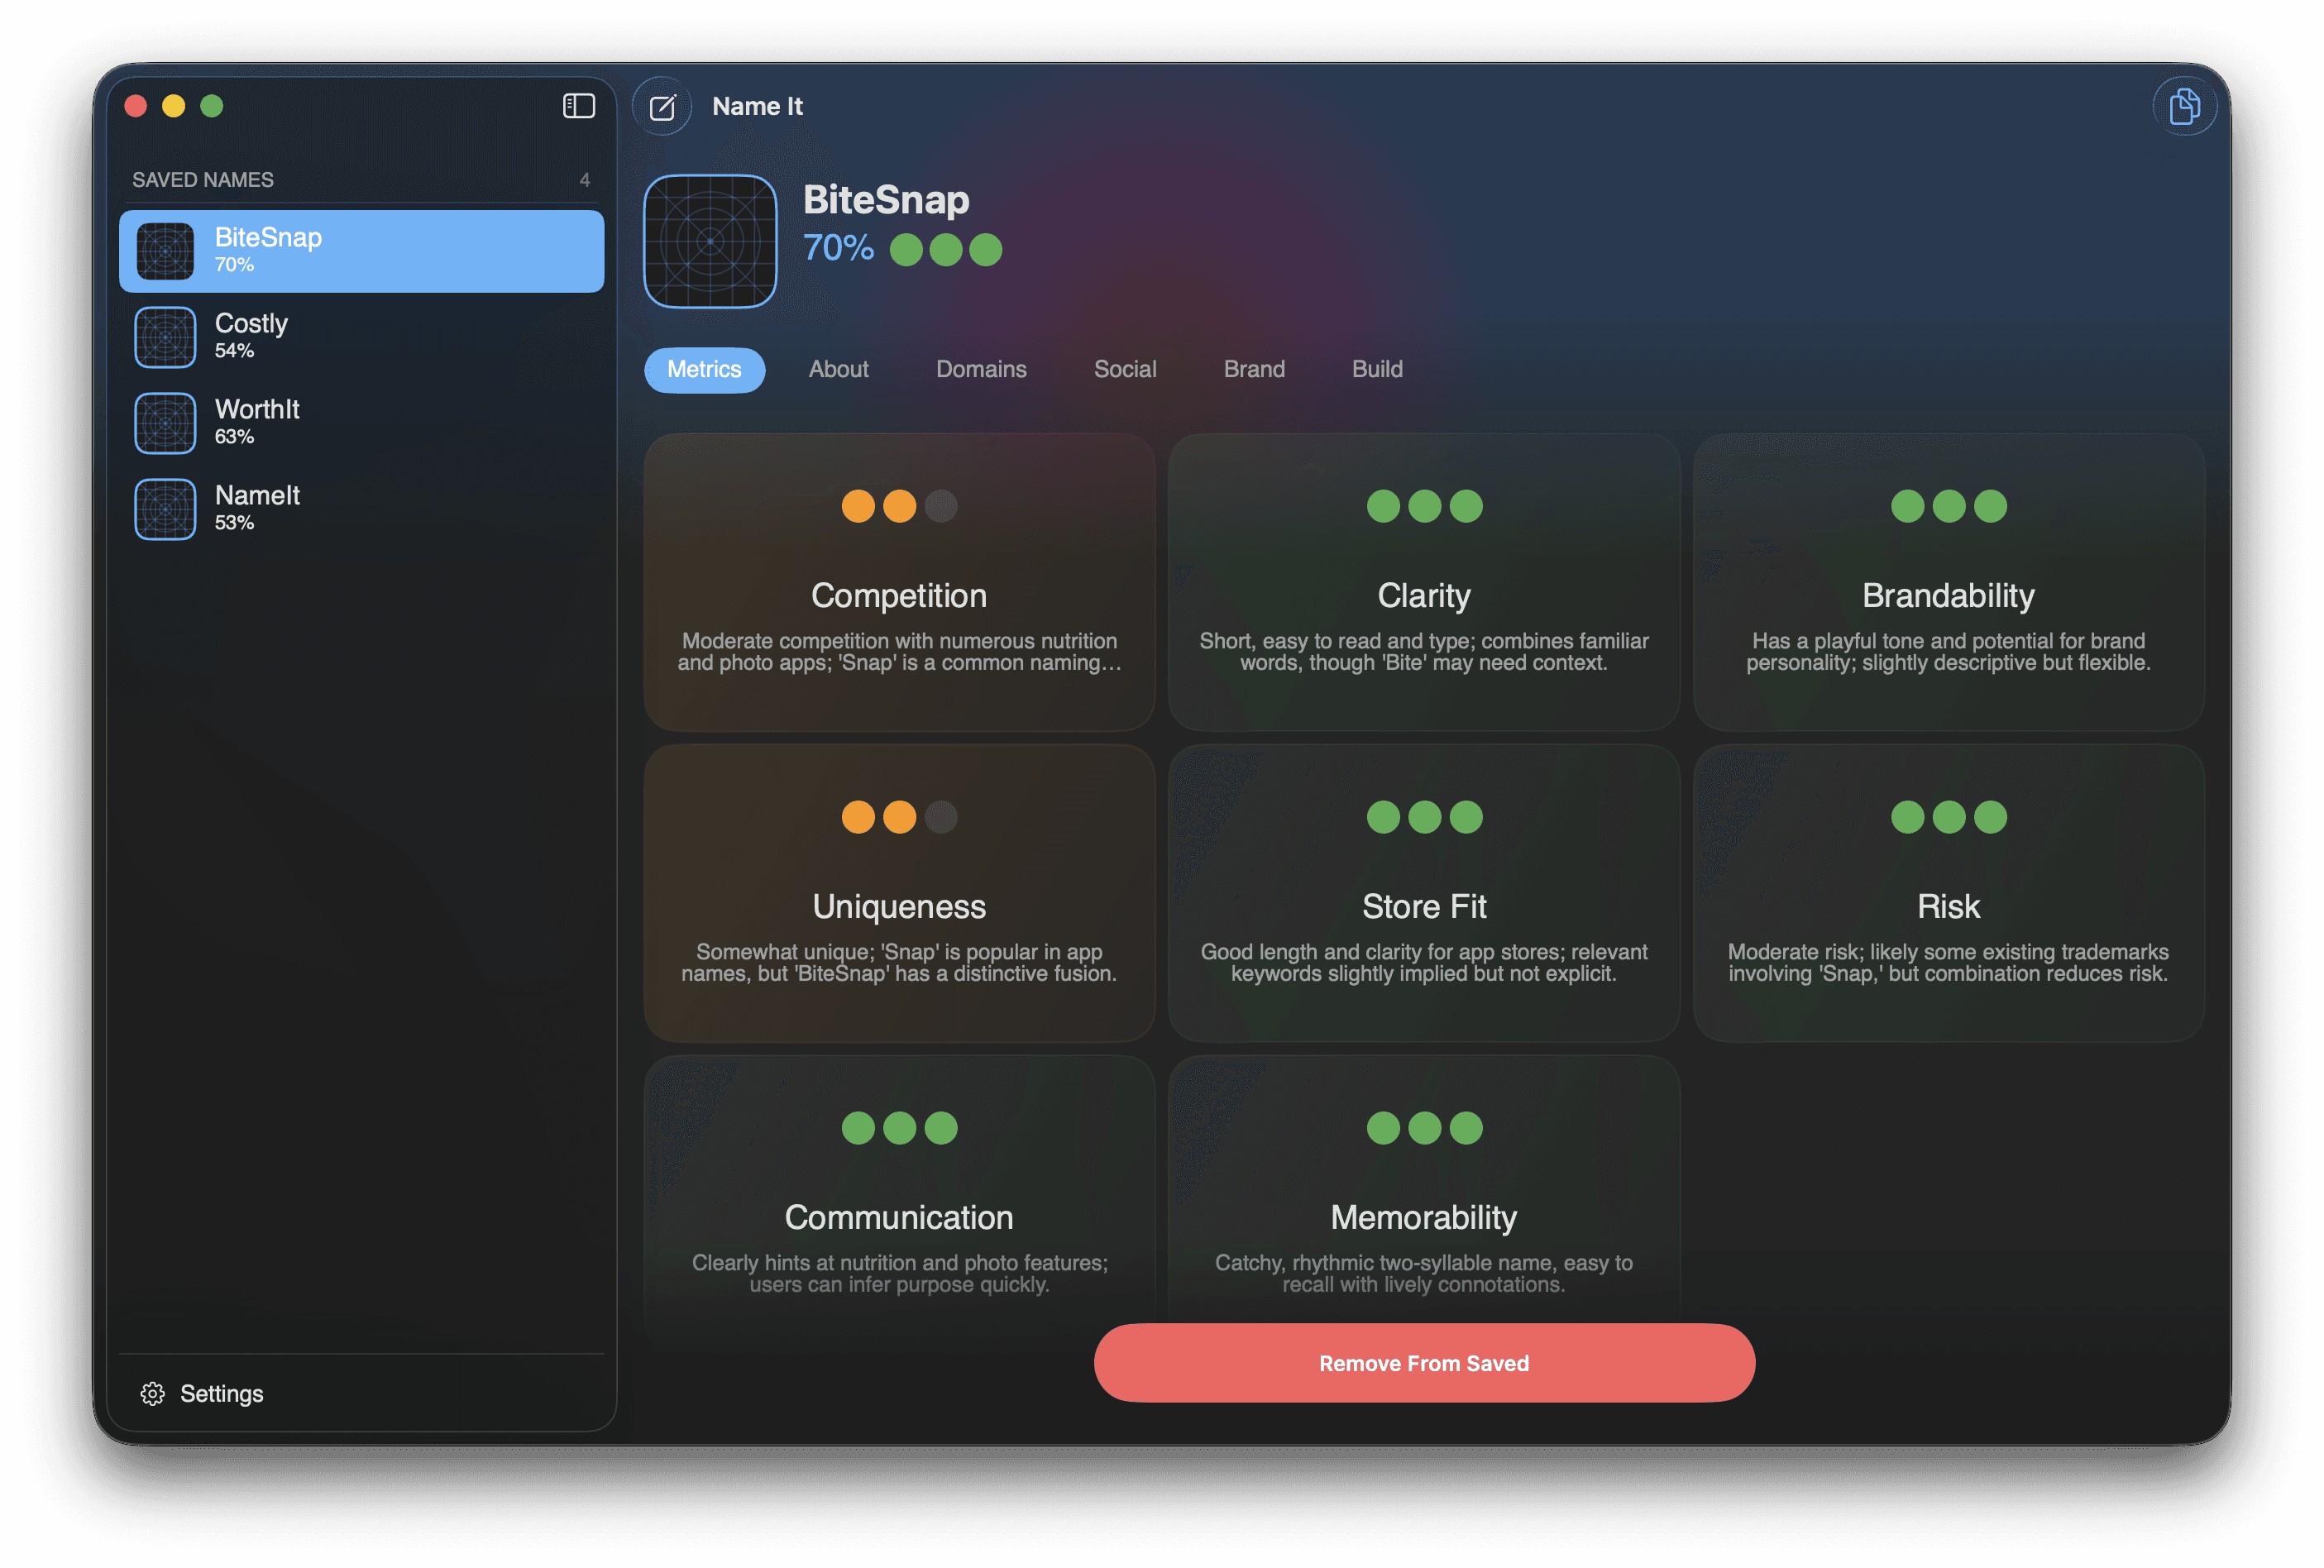Image resolution: width=2324 pixels, height=1568 pixels.
Task: Click the new name compose icon
Action: click(662, 106)
